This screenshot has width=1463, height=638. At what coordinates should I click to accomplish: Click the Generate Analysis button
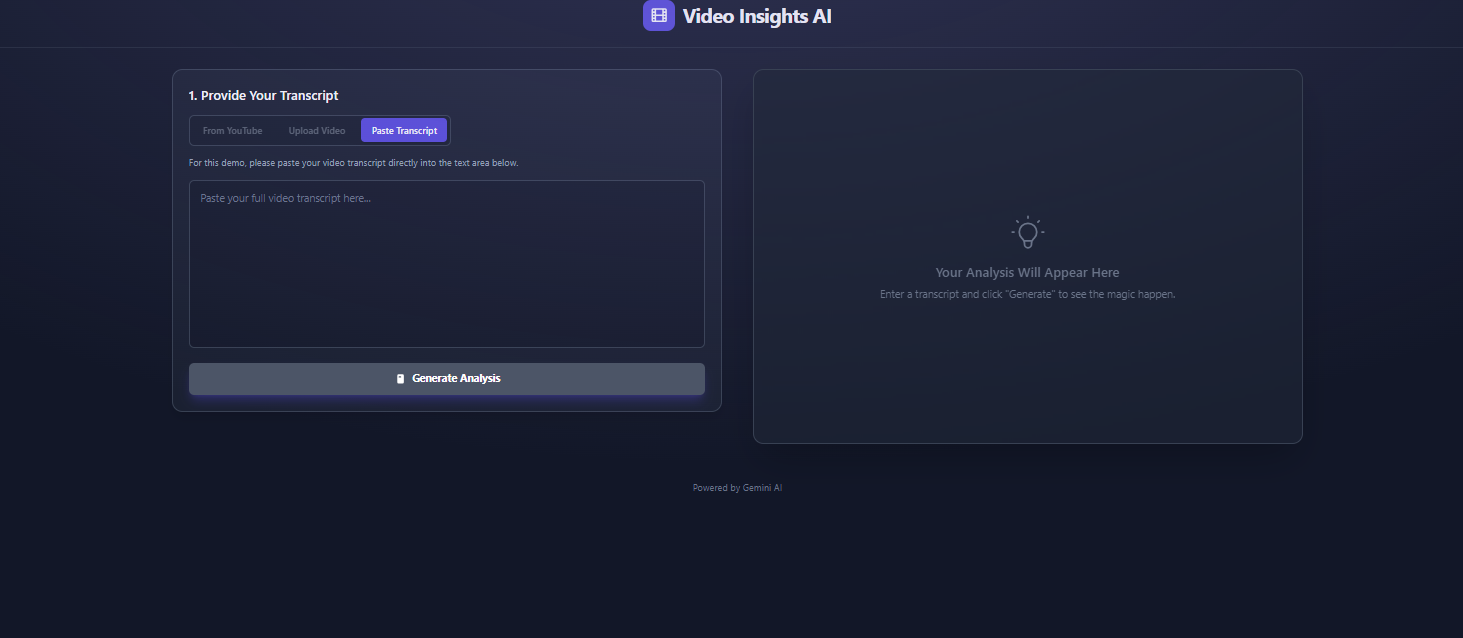446,378
